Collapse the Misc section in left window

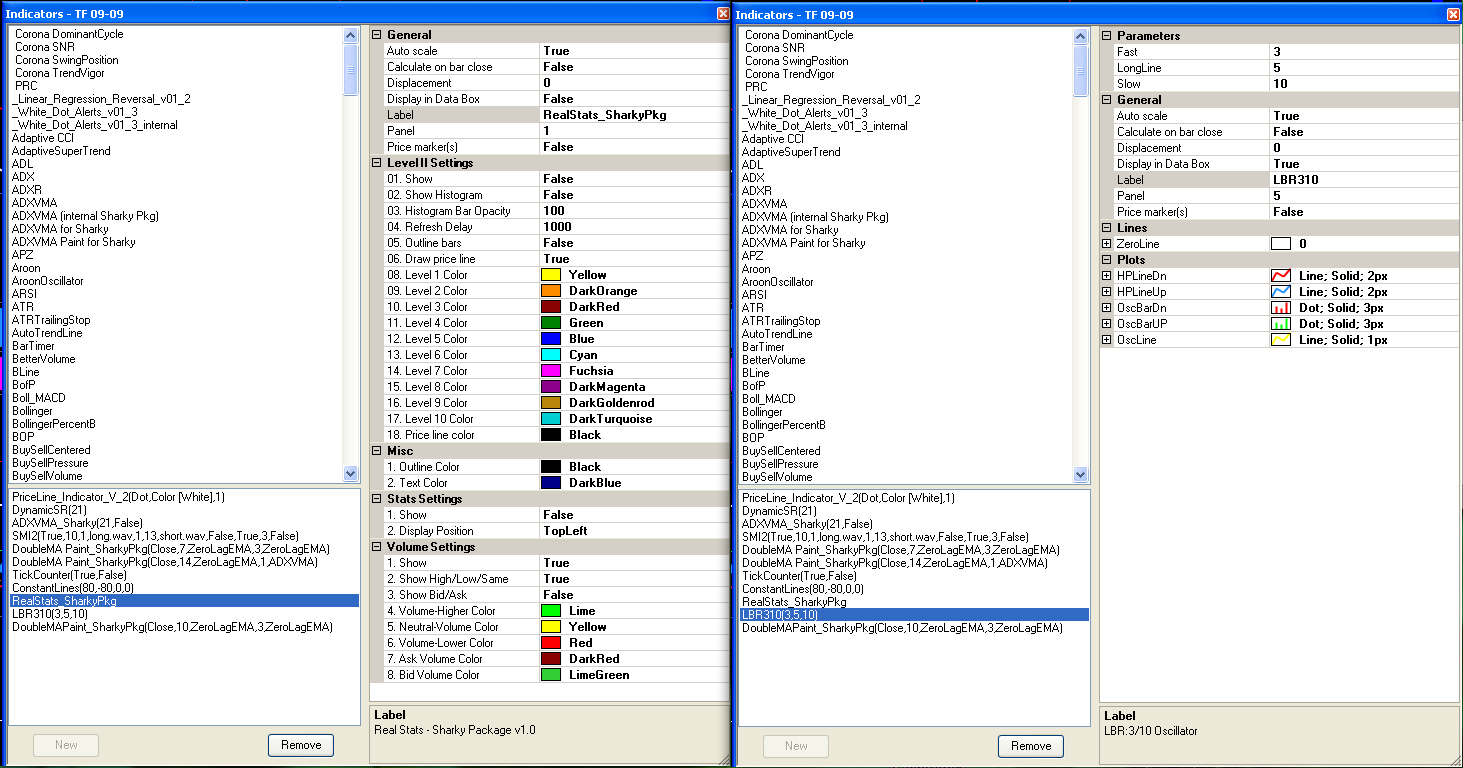[x=376, y=451]
